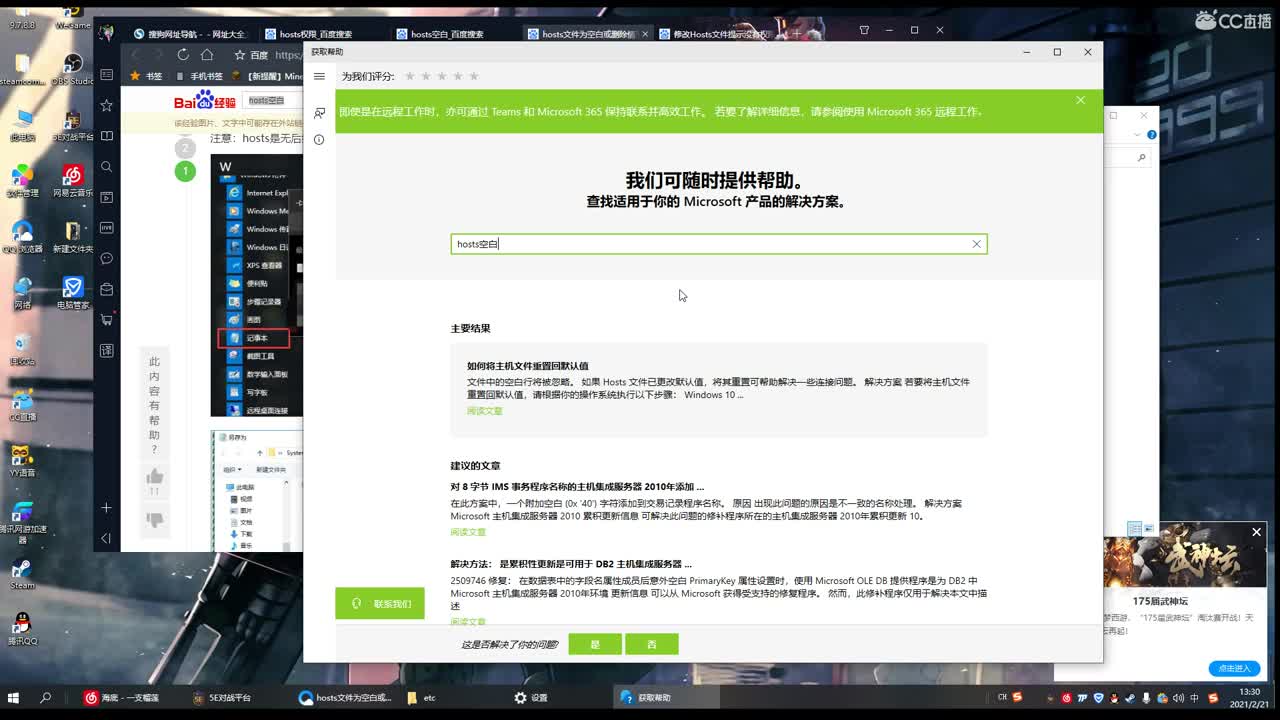Open taskbar search magnifier
The image size is (1280, 720).
click(x=45, y=698)
